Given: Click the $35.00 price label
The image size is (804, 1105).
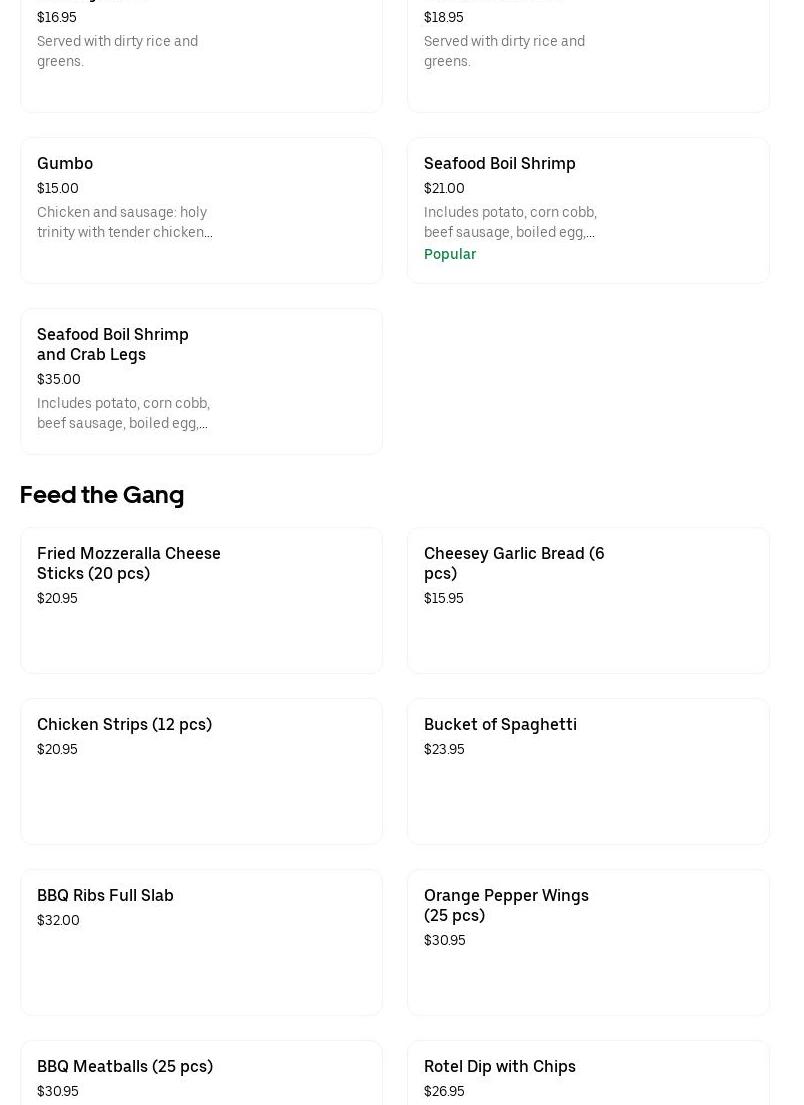Looking at the screenshot, I should (59, 379).
